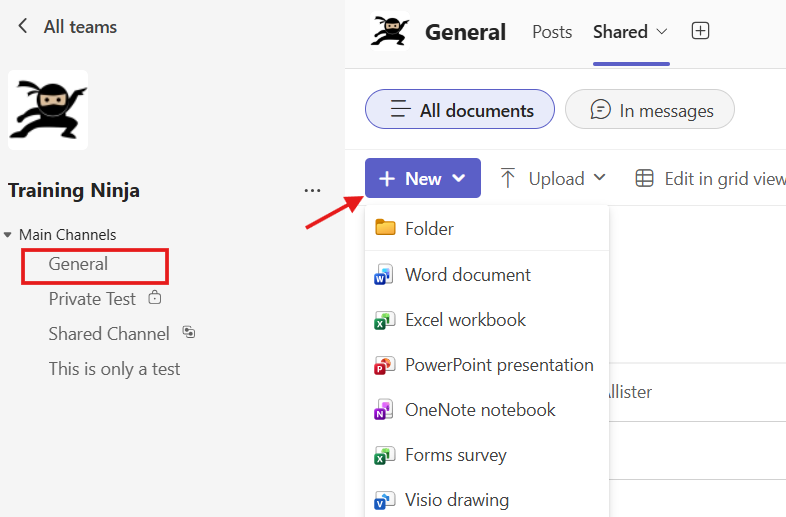Open the New dropdown button

pyautogui.click(x=422, y=178)
